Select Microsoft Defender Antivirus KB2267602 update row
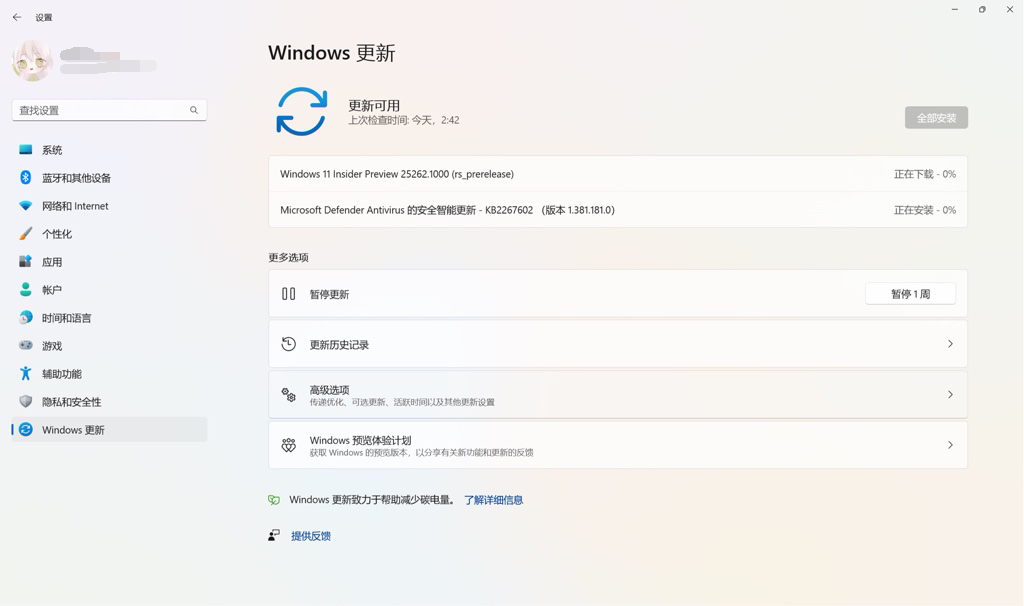The width and height of the screenshot is (1024, 606). 618,210
